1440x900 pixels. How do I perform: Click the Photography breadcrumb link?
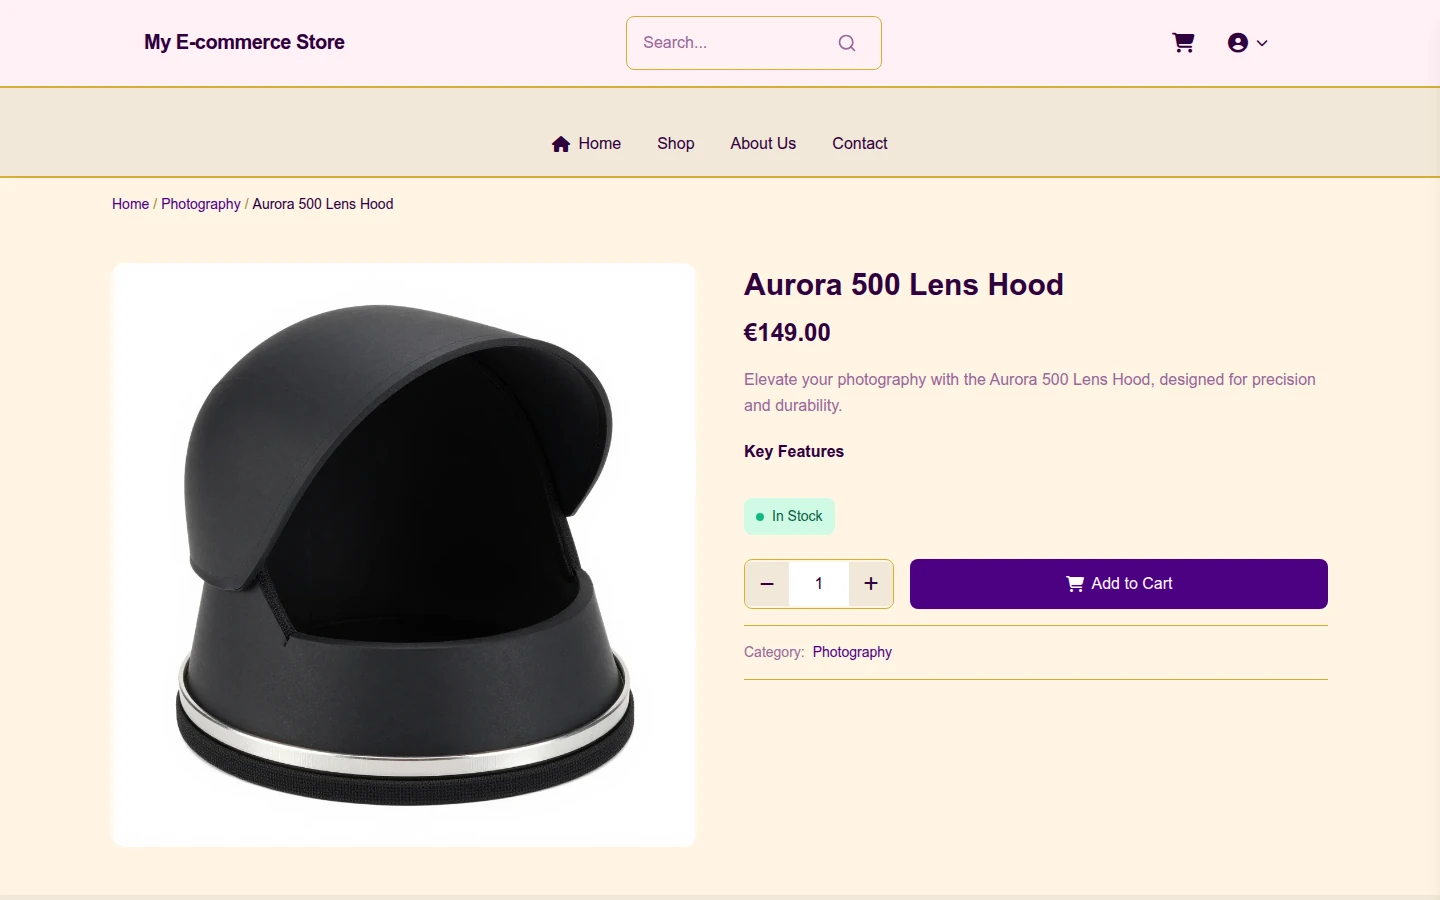point(201,204)
